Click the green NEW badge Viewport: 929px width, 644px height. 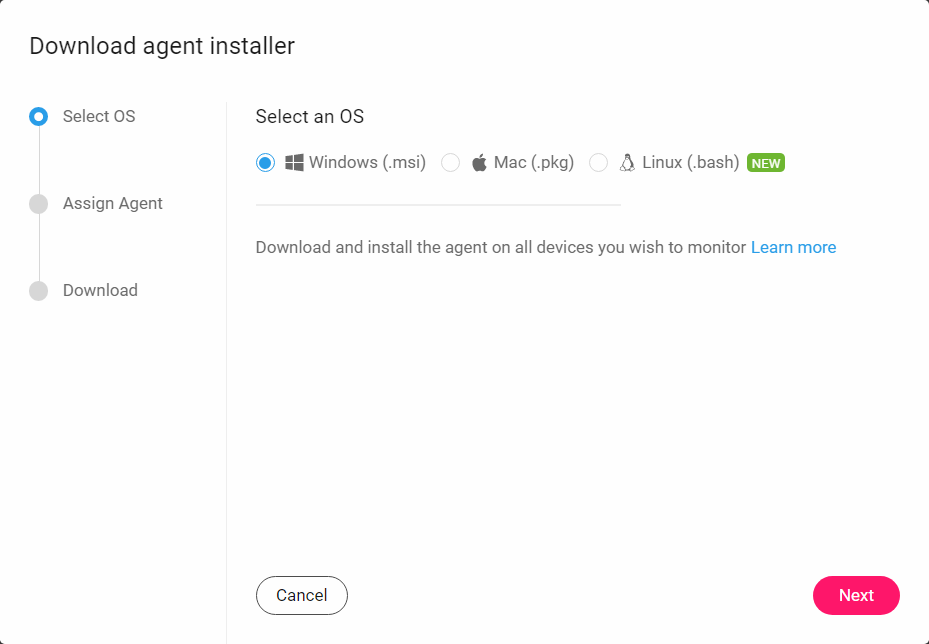click(x=766, y=162)
